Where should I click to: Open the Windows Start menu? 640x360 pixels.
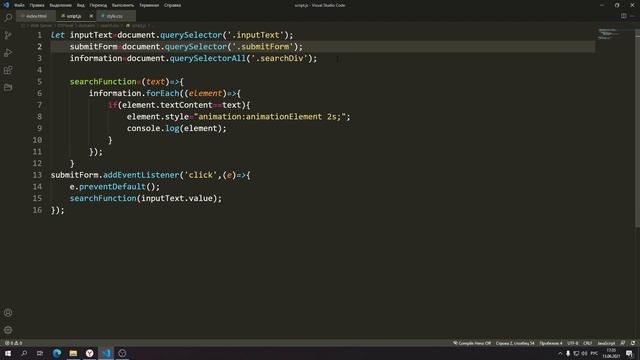8,353
